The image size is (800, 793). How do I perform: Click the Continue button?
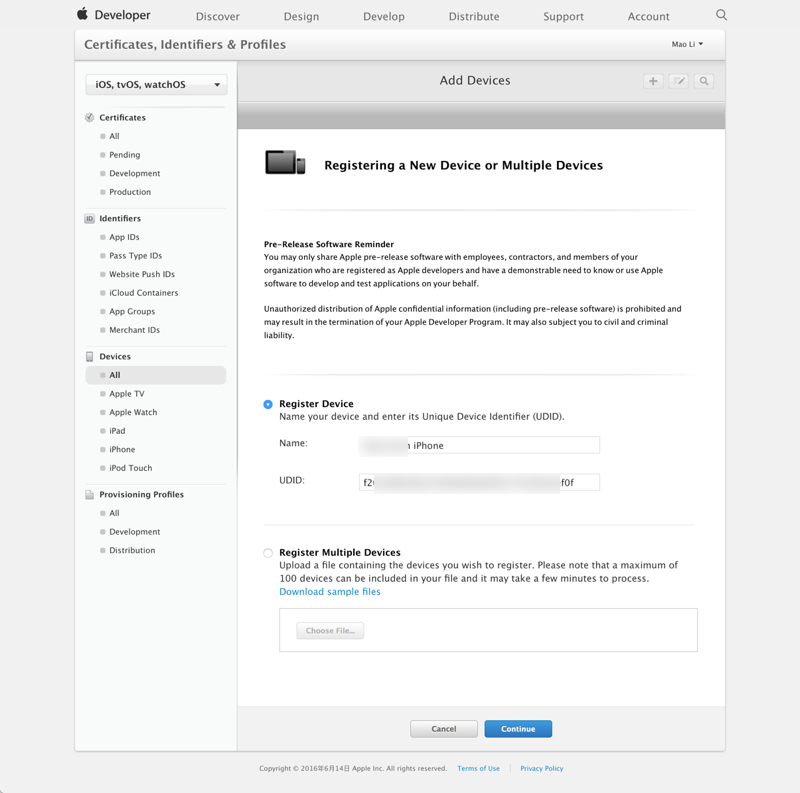pos(518,729)
